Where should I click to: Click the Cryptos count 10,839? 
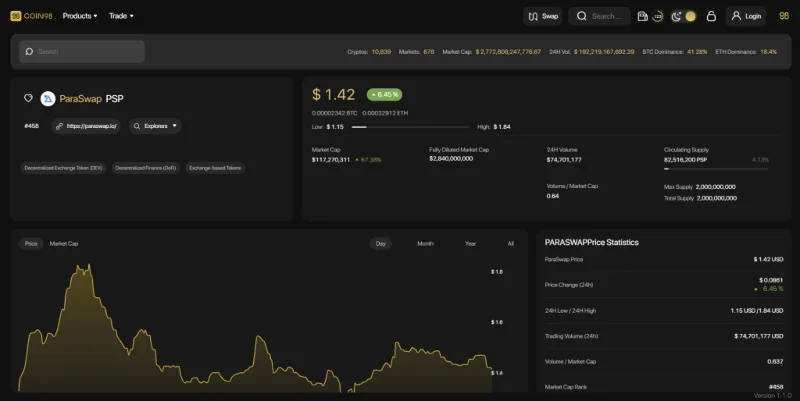(x=381, y=52)
